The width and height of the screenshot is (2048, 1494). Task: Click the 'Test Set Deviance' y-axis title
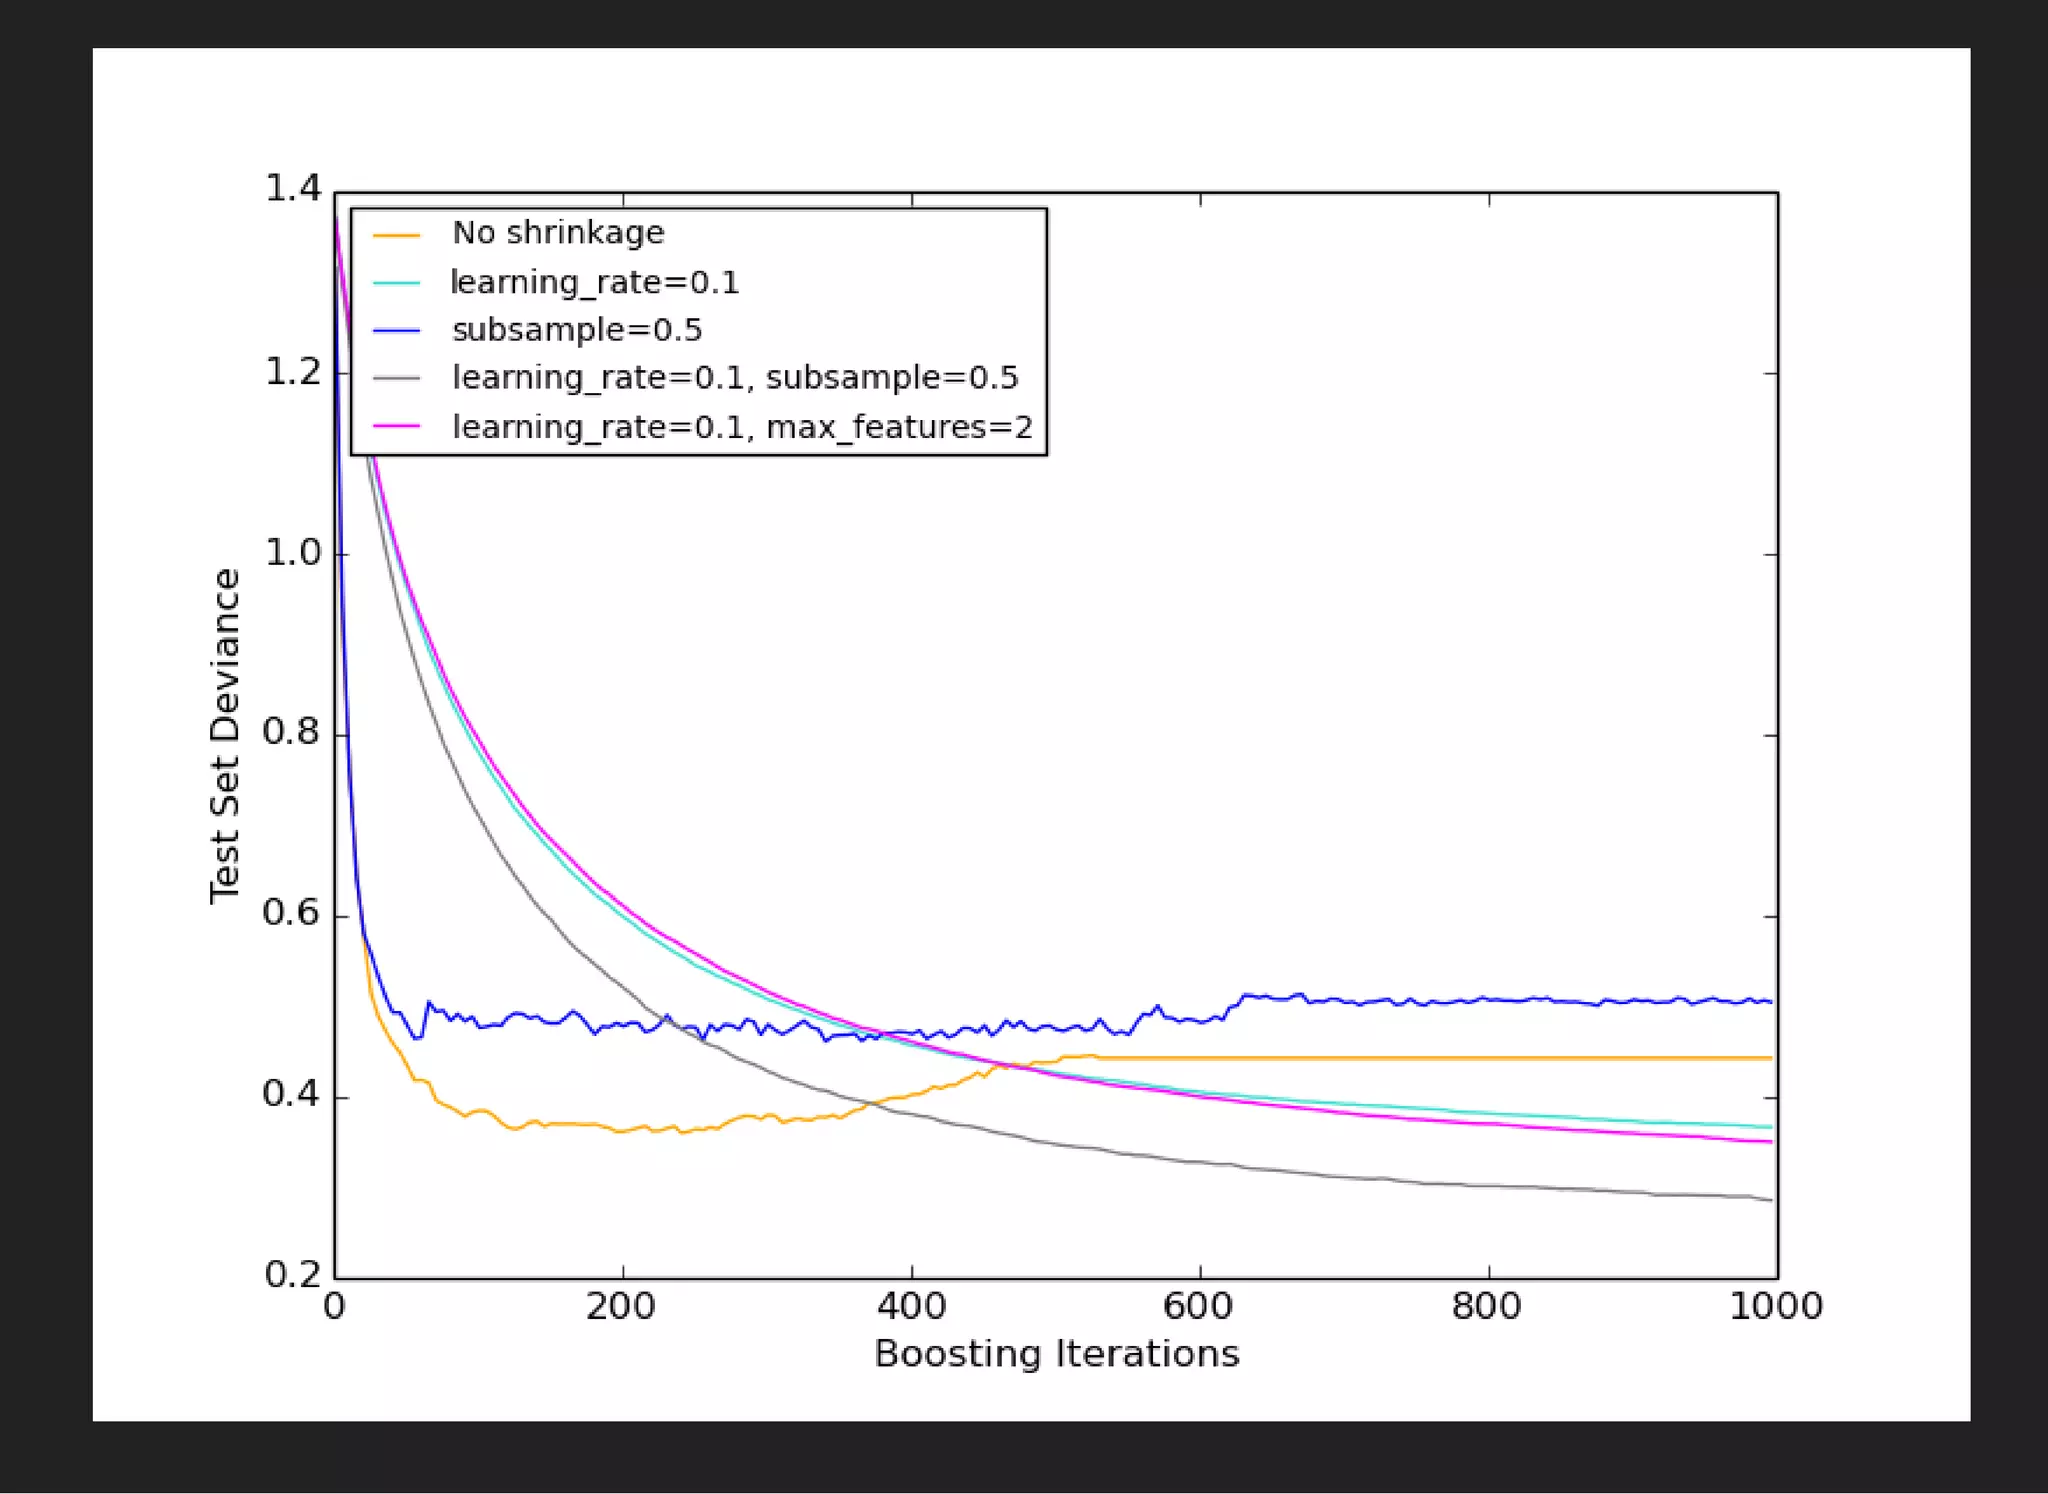point(226,736)
